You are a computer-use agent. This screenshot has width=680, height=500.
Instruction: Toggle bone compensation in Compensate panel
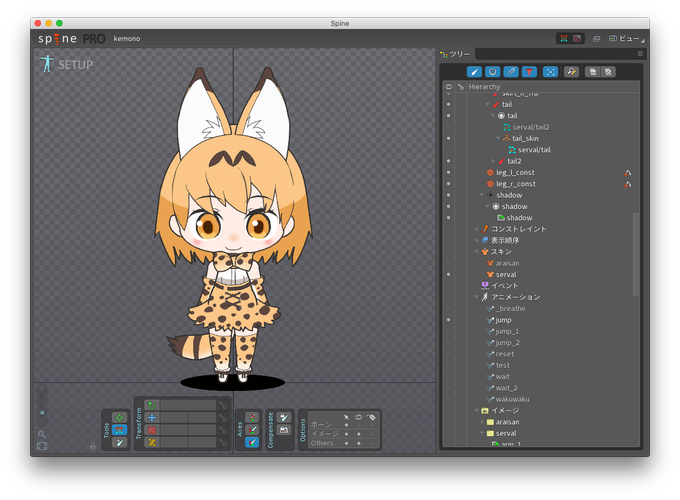[x=284, y=417]
